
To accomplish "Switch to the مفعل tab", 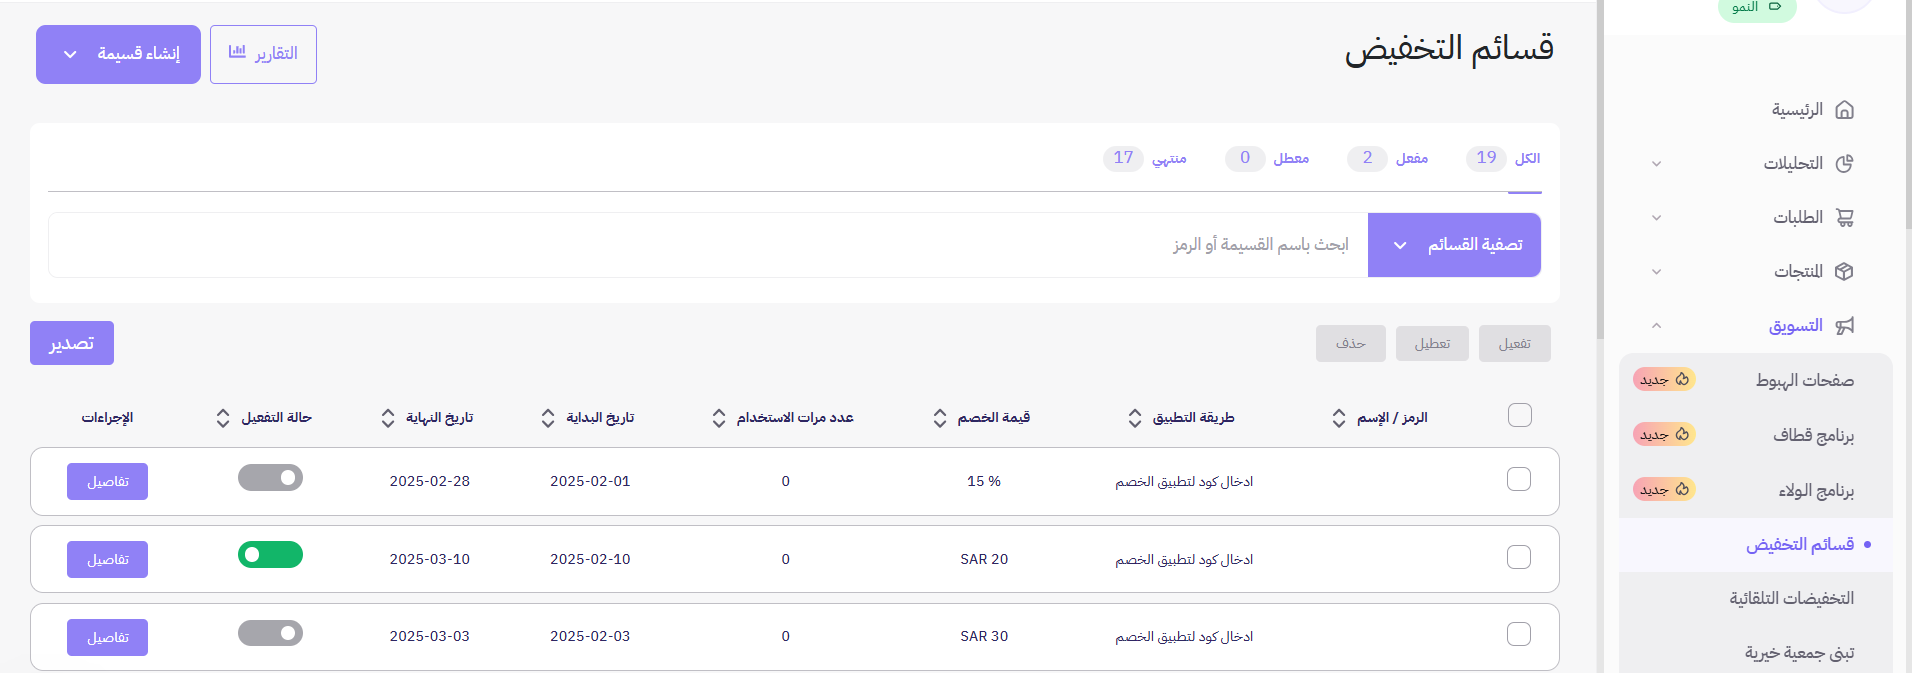I will (1387, 158).
